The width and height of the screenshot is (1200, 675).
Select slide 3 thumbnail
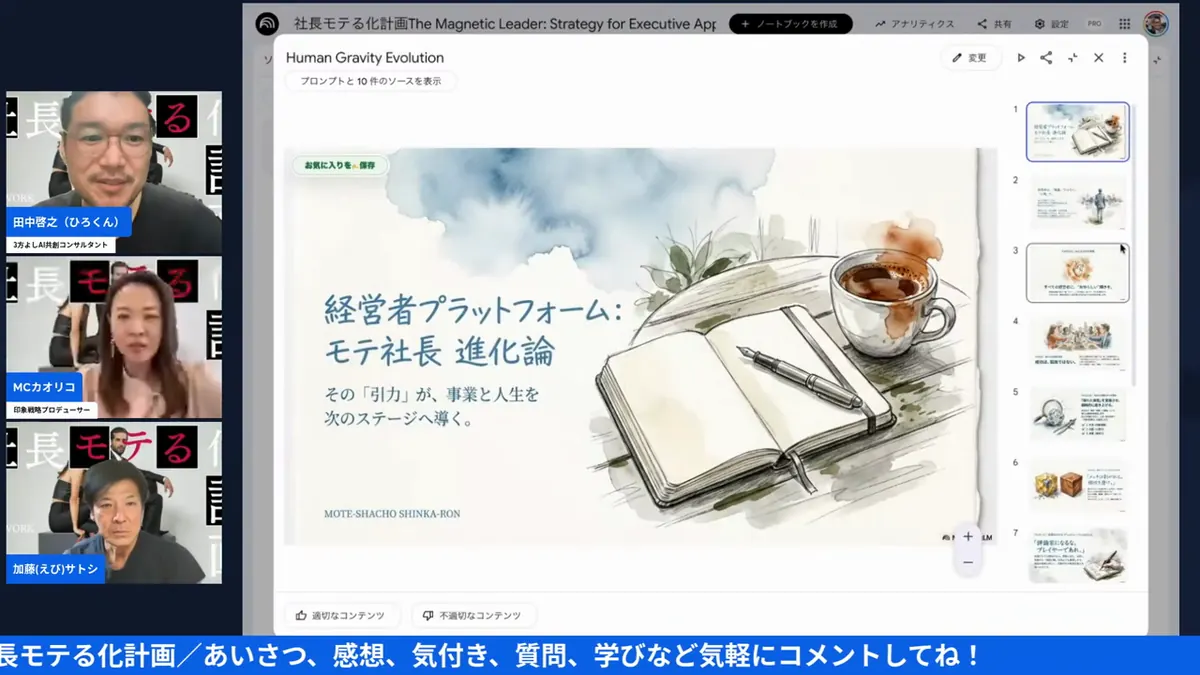click(x=1077, y=273)
